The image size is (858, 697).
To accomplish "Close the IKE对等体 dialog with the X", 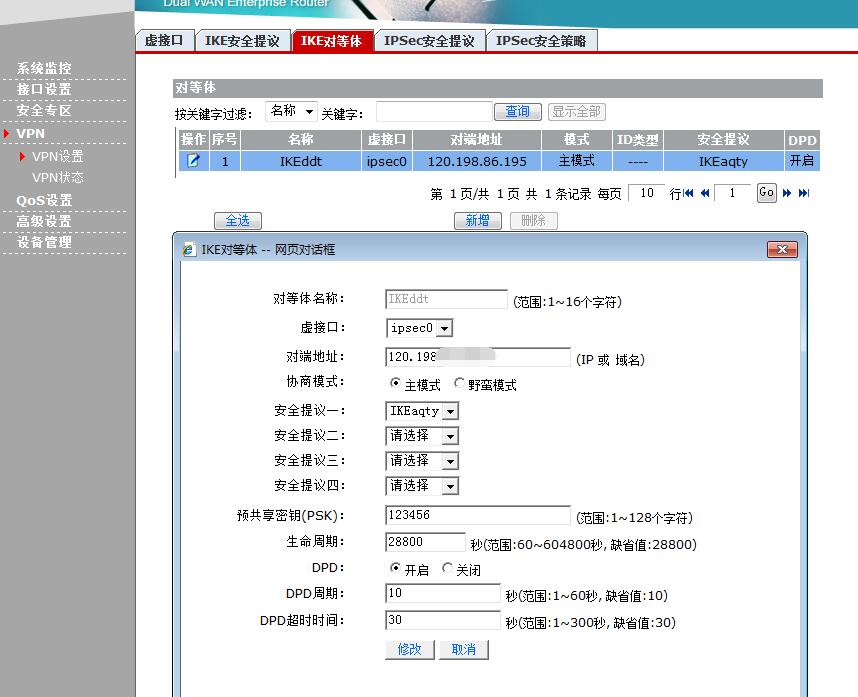I will coord(782,249).
